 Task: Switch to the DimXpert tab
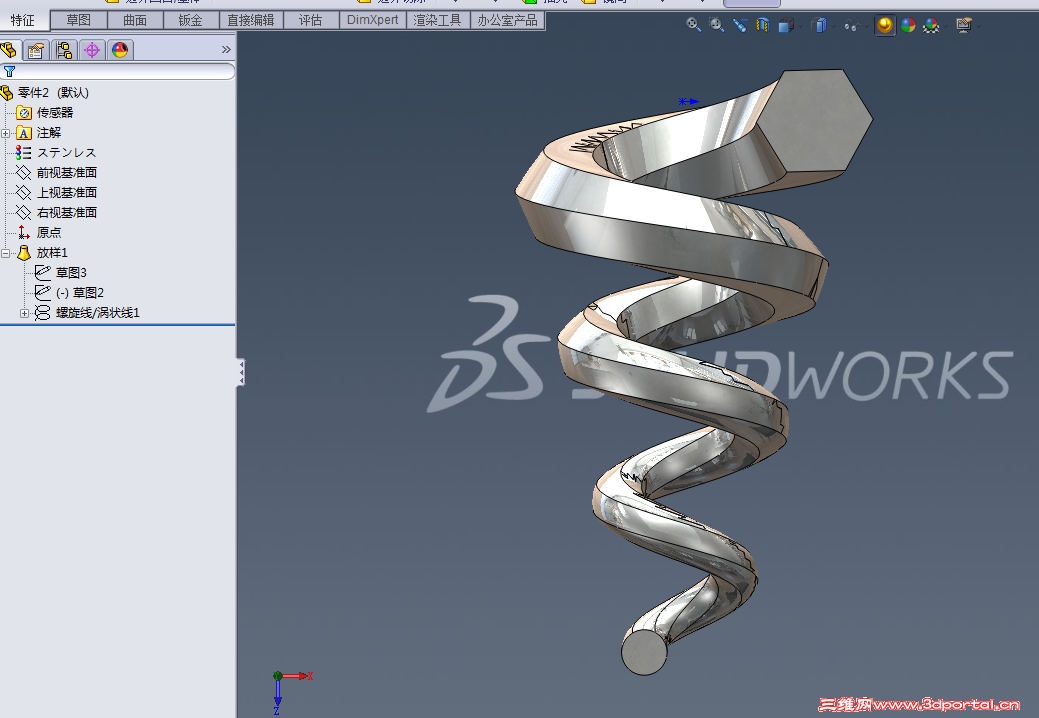point(372,21)
